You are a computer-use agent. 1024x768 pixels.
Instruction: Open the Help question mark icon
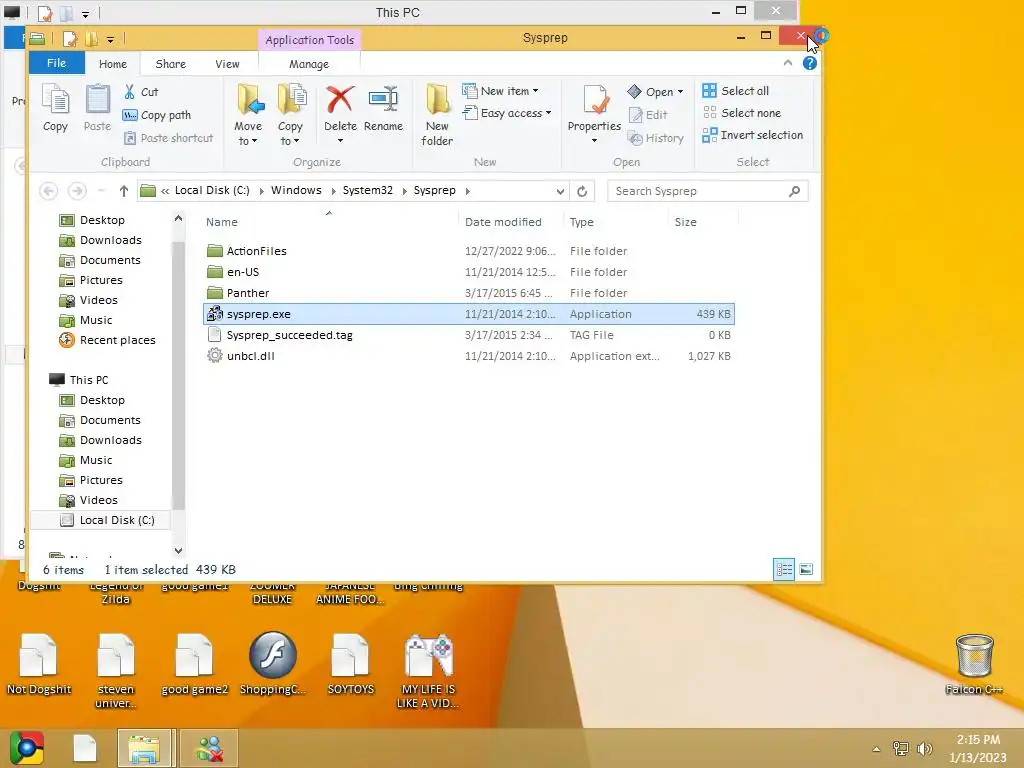[x=810, y=63]
